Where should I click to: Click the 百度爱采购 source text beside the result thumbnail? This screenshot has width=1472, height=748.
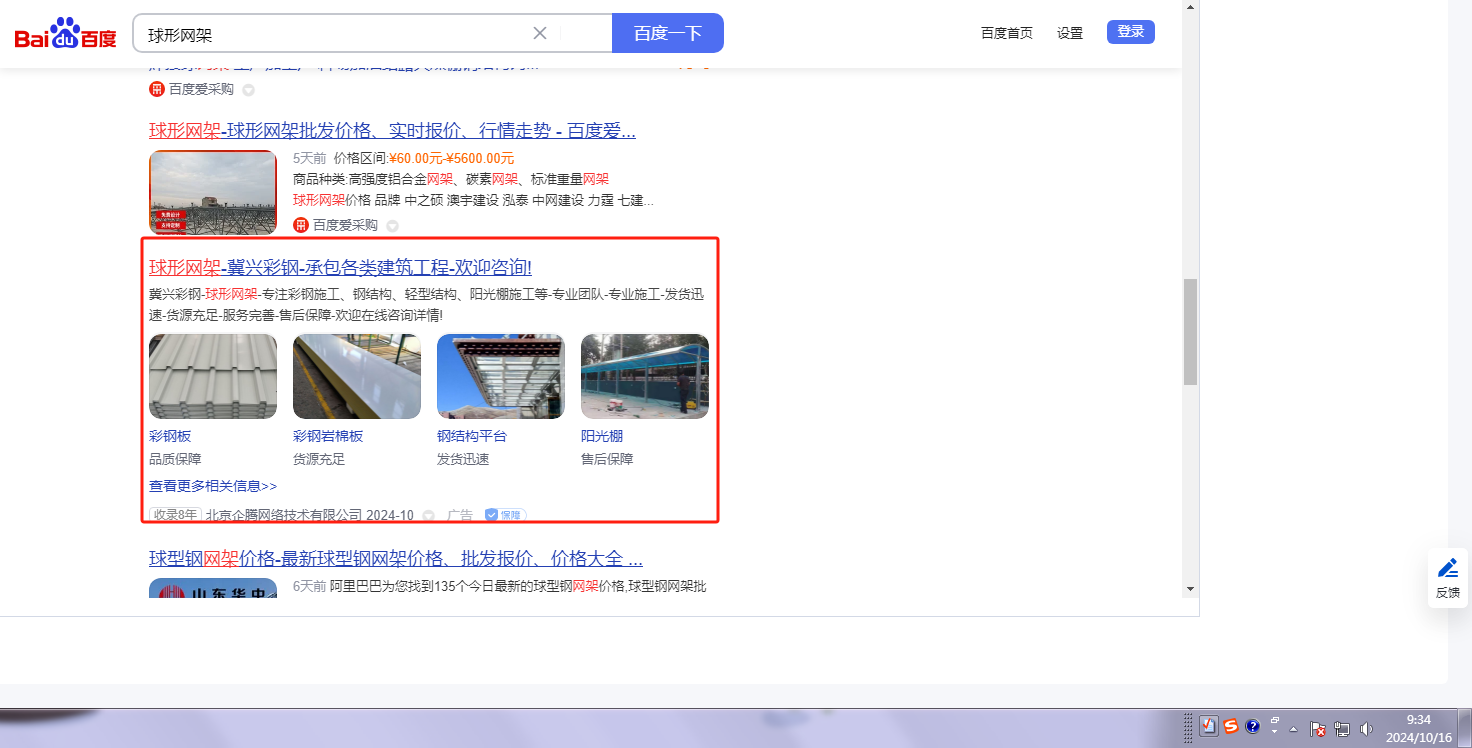coord(345,225)
